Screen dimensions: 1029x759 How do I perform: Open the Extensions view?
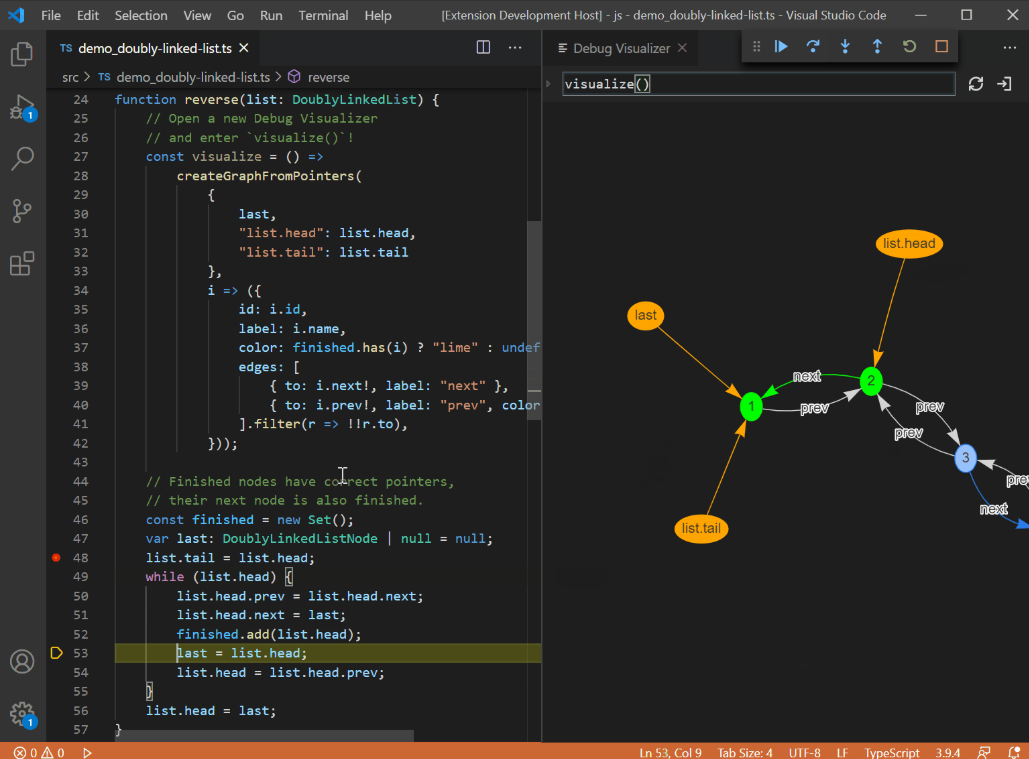point(22,264)
